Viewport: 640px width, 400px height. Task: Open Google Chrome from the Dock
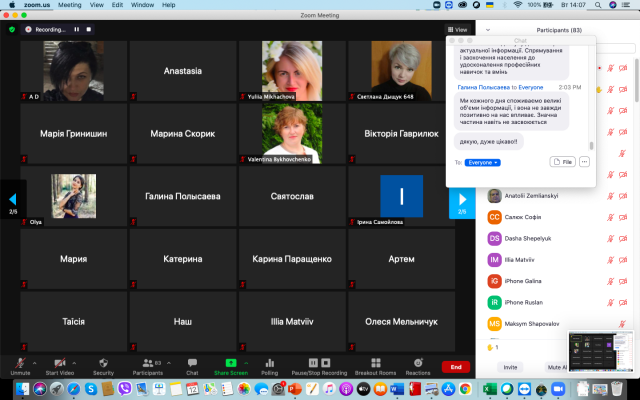(x=465, y=389)
